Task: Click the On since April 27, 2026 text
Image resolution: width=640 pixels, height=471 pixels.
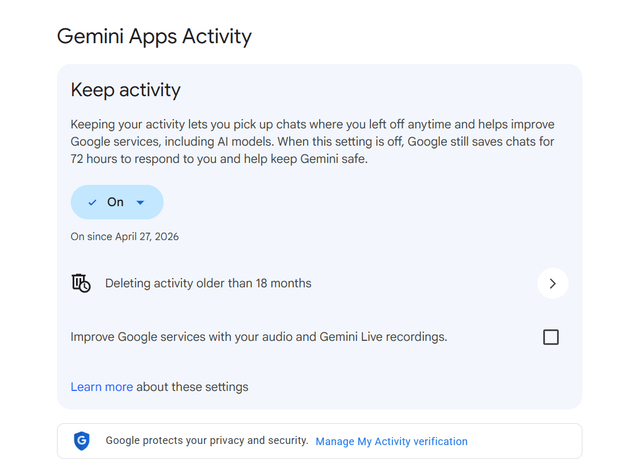Action: coord(124,237)
